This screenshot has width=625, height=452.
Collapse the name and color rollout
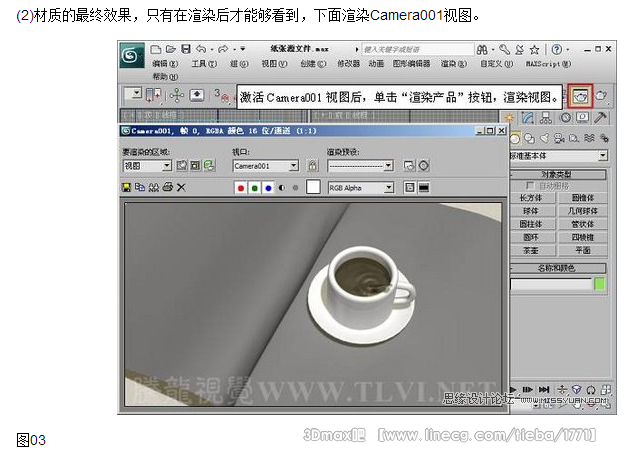point(558,267)
